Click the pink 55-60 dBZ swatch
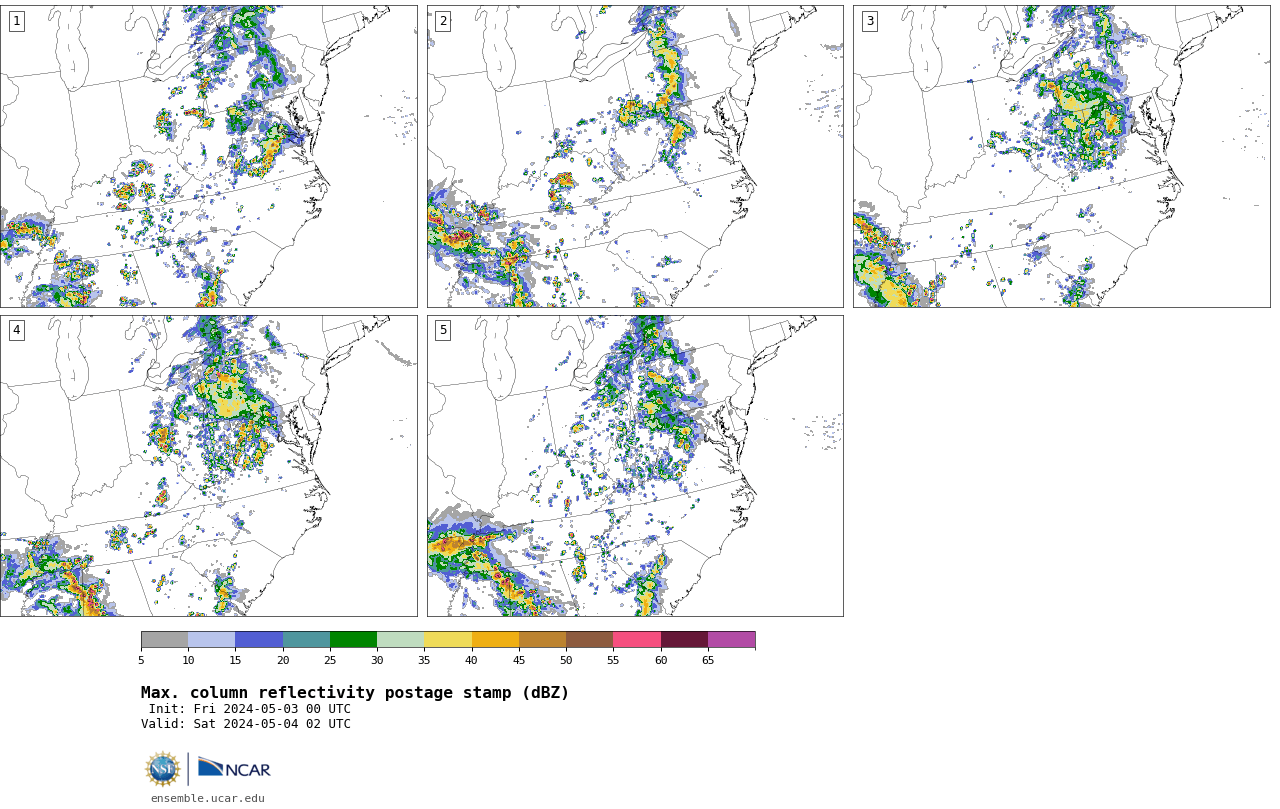Screen dimensions: 1280x809 click(637, 640)
